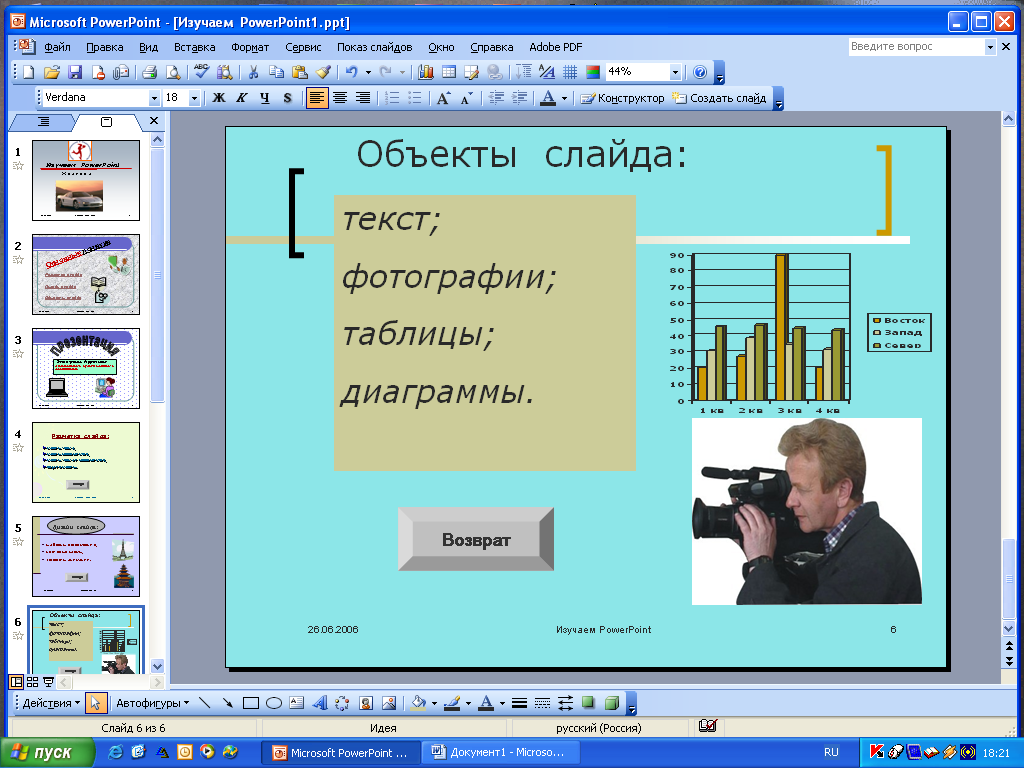Click the Конструктор button

[x=622, y=98]
